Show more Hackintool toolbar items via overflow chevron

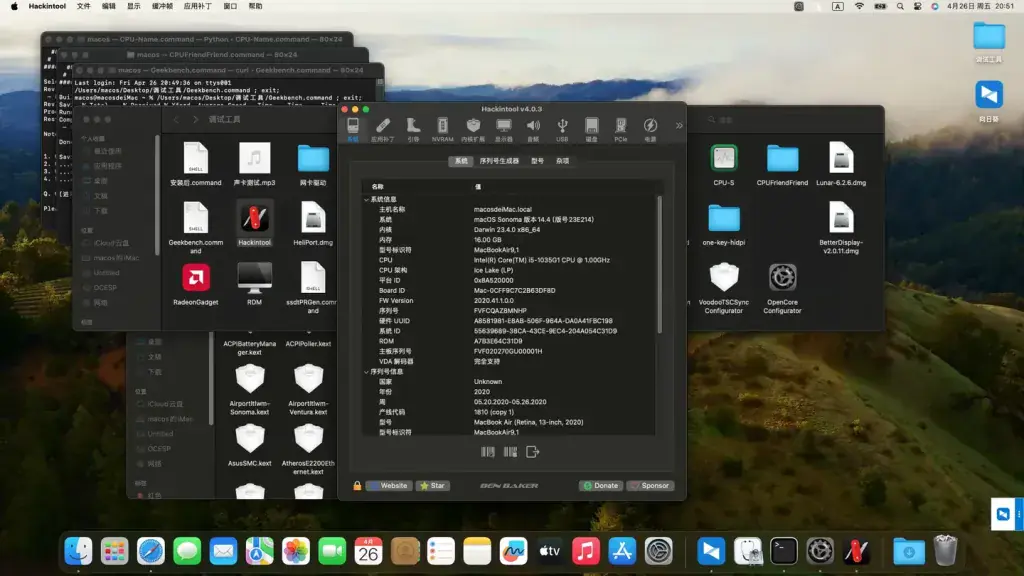679,125
